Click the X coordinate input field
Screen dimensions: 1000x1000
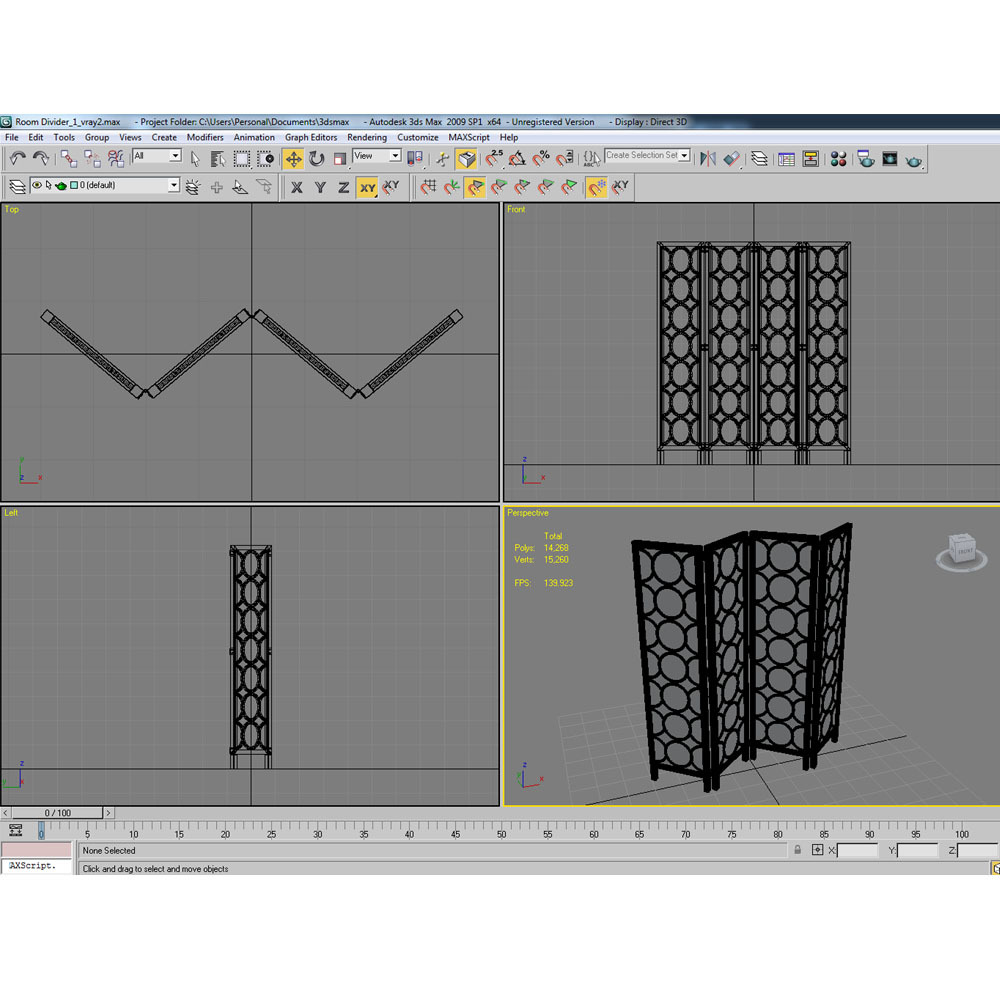click(x=857, y=850)
